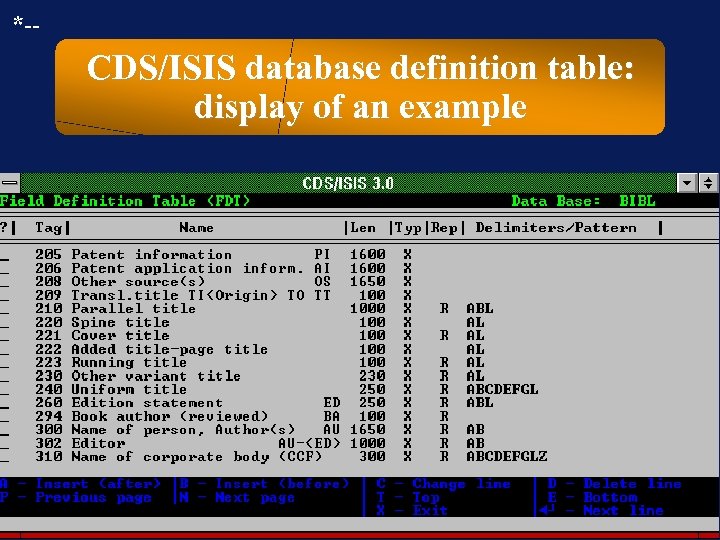Select the Book author (reviewed) row
This screenshot has width=720, height=540.
[x=223, y=416]
